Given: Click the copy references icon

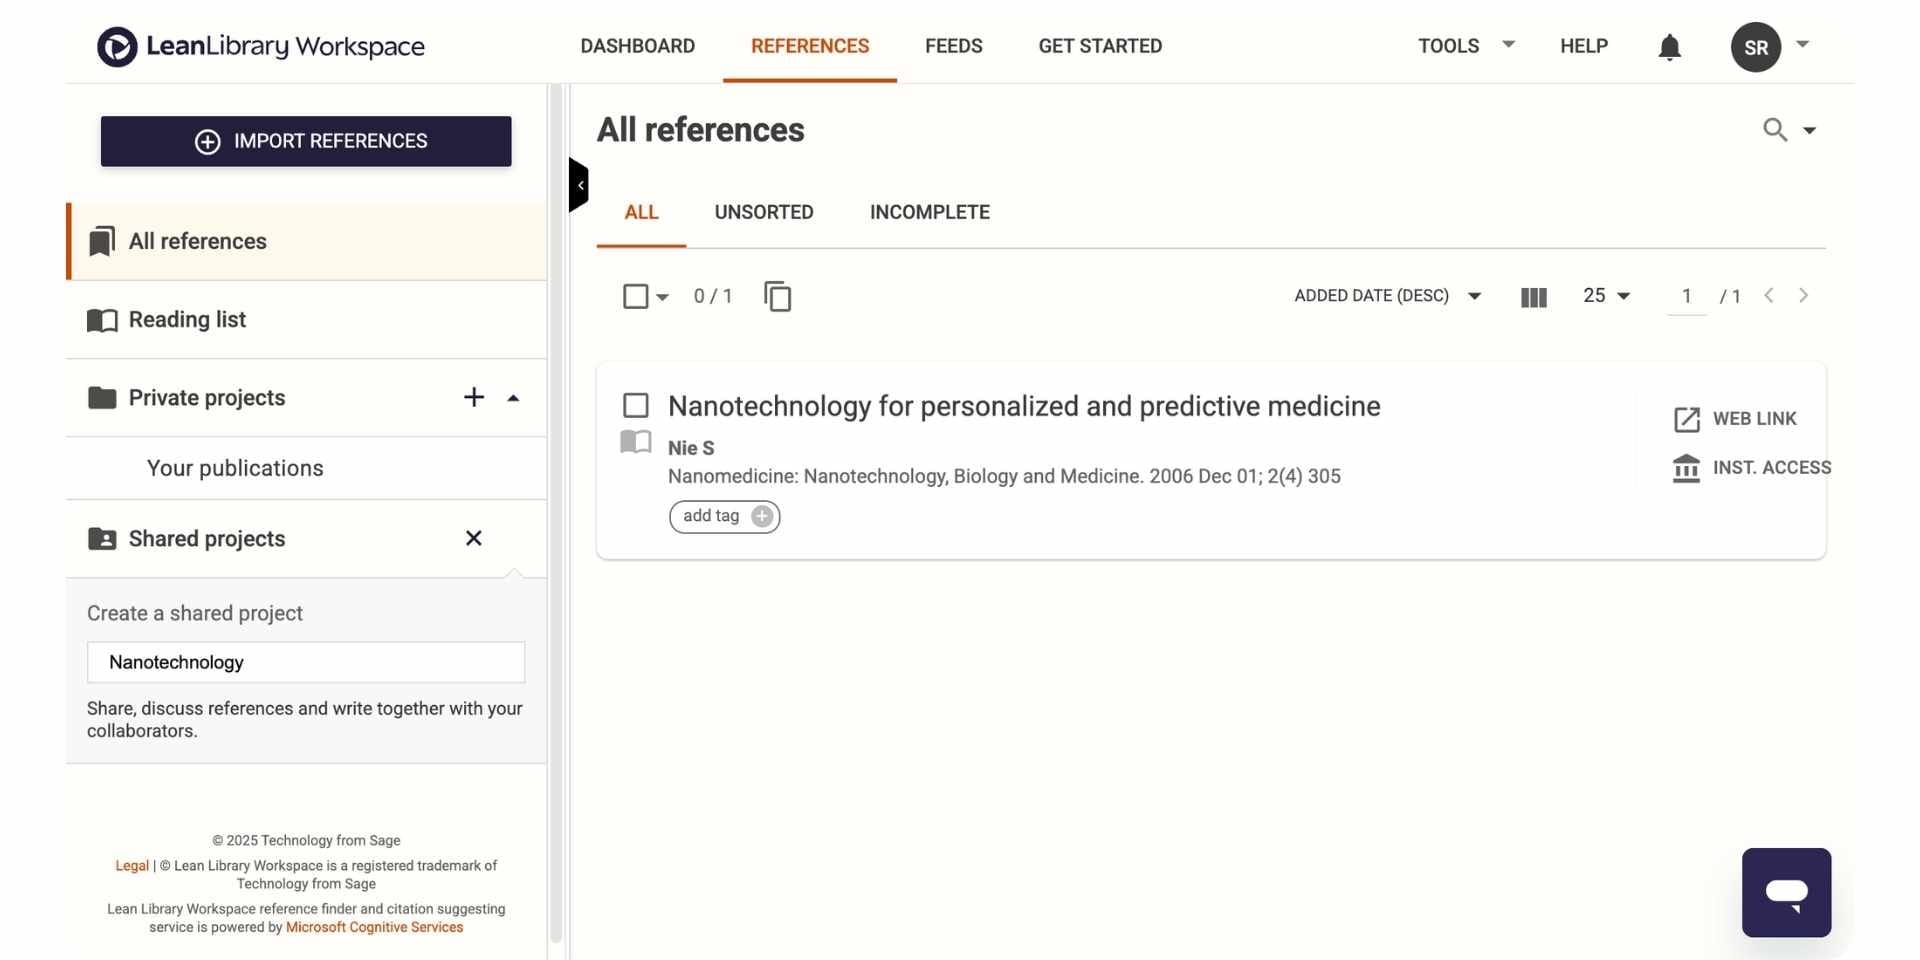Looking at the screenshot, I should [x=777, y=296].
